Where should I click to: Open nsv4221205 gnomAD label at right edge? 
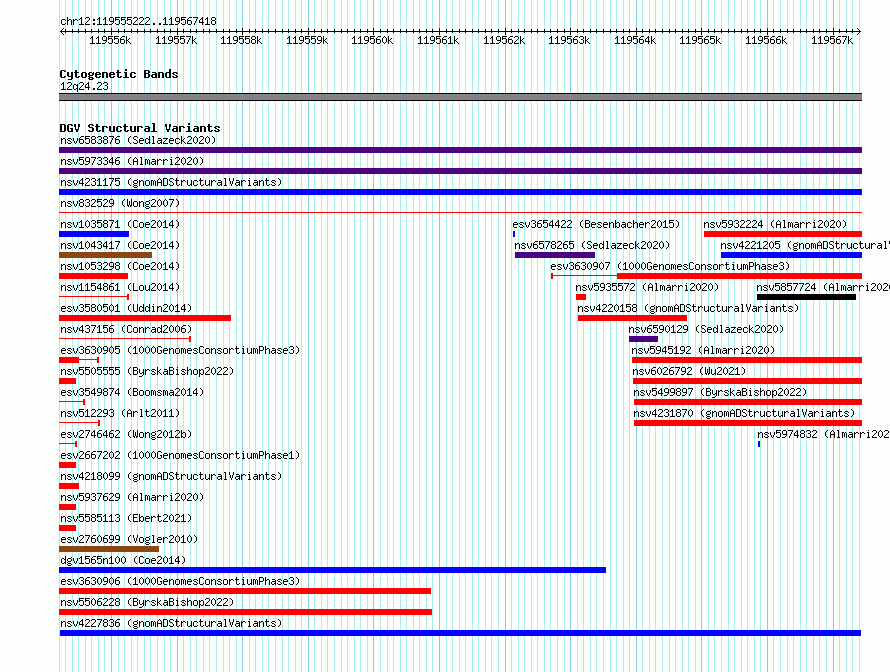coord(805,245)
